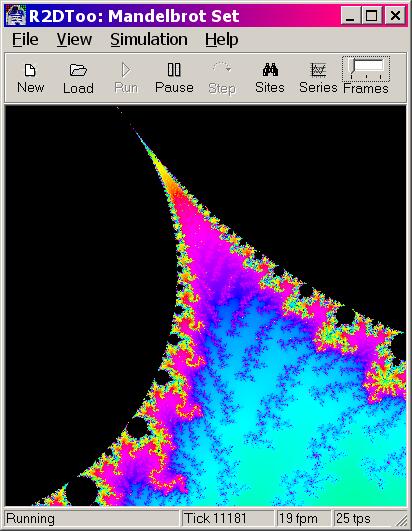Open the File menu
The image size is (412, 531).
point(25,40)
